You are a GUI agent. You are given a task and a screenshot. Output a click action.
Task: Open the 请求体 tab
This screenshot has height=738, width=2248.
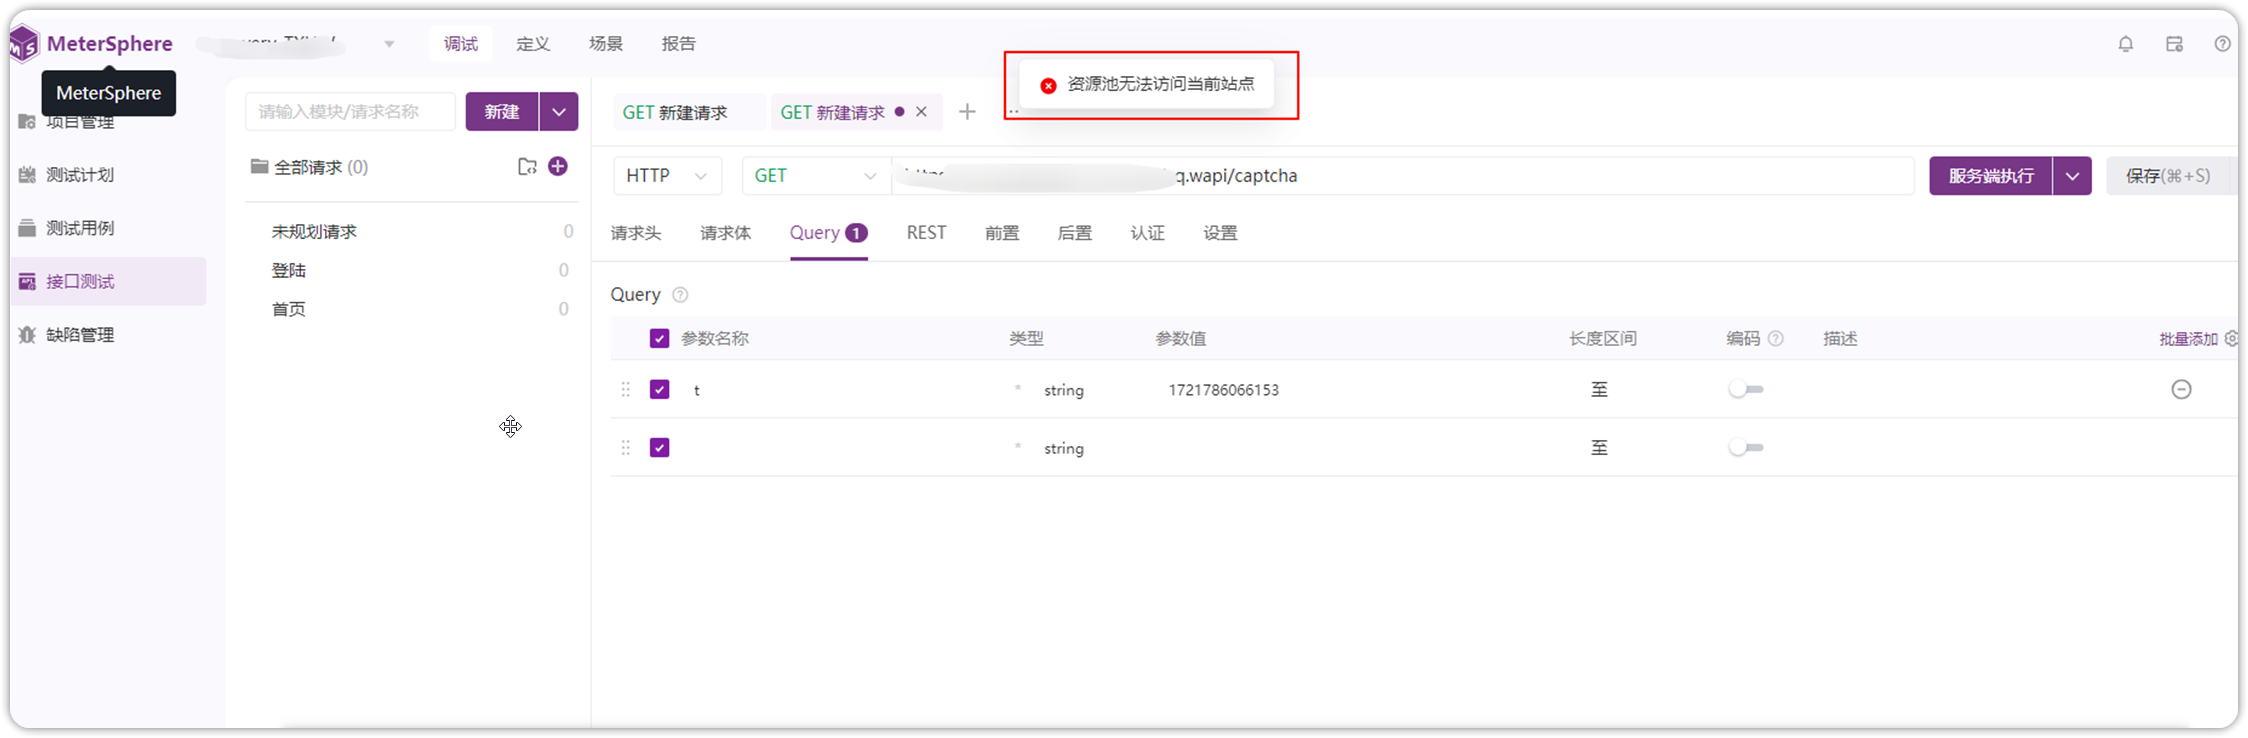pos(725,233)
